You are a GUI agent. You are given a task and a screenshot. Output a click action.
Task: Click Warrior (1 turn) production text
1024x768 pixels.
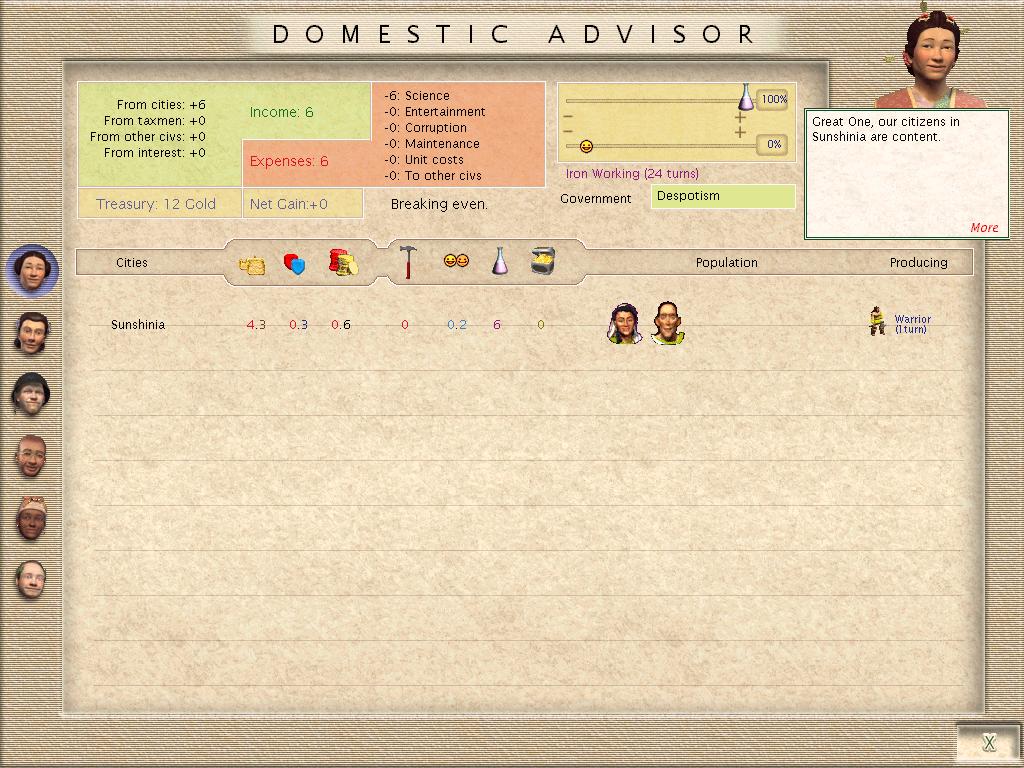click(912, 324)
